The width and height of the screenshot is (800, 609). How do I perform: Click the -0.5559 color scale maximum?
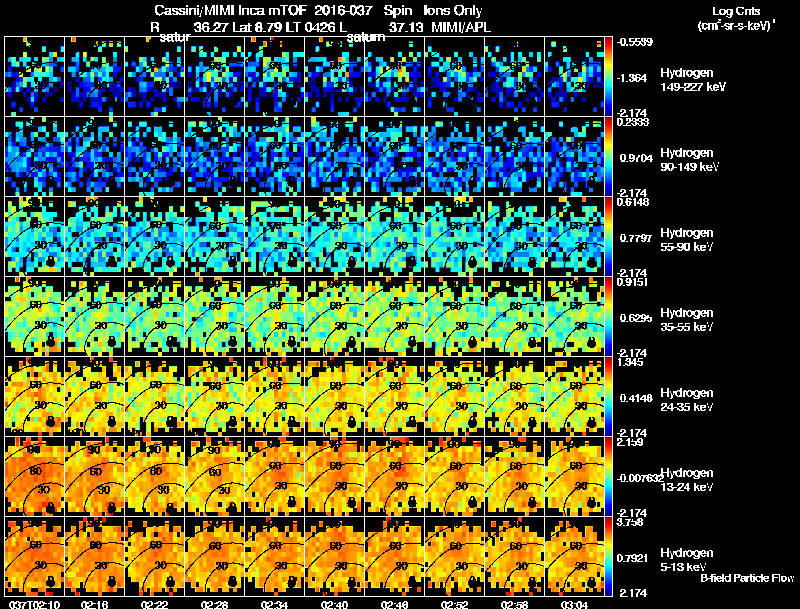pyautogui.click(x=635, y=42)
